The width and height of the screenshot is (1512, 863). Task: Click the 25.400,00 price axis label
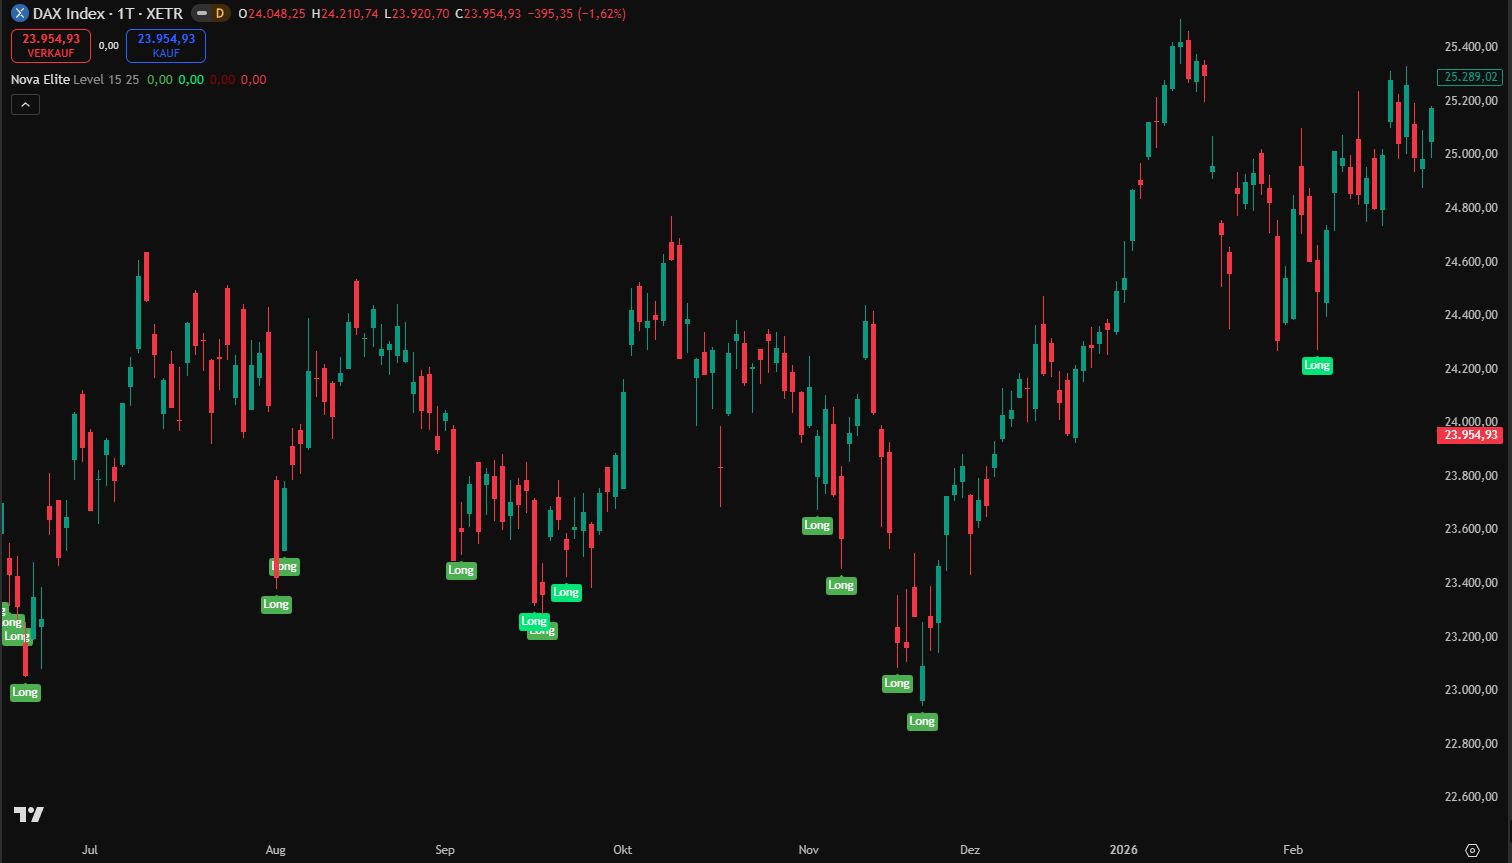1471,47
